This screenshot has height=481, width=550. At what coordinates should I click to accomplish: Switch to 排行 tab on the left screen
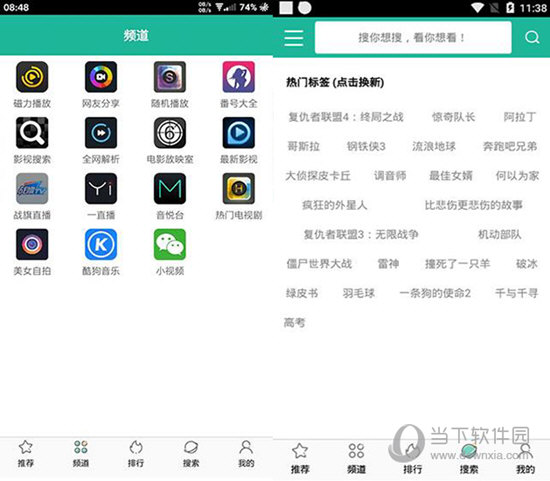136,454
